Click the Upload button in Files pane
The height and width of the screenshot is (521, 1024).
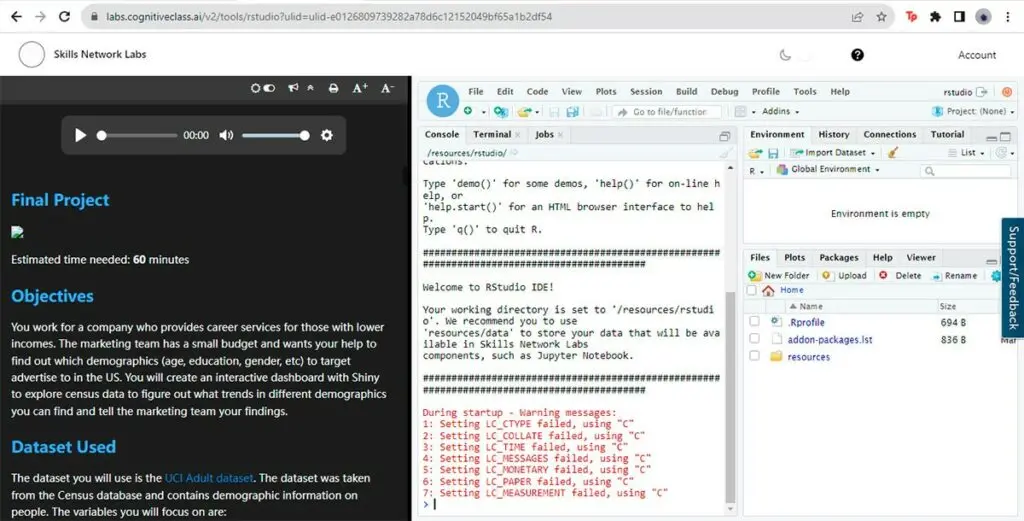[844, 276]
